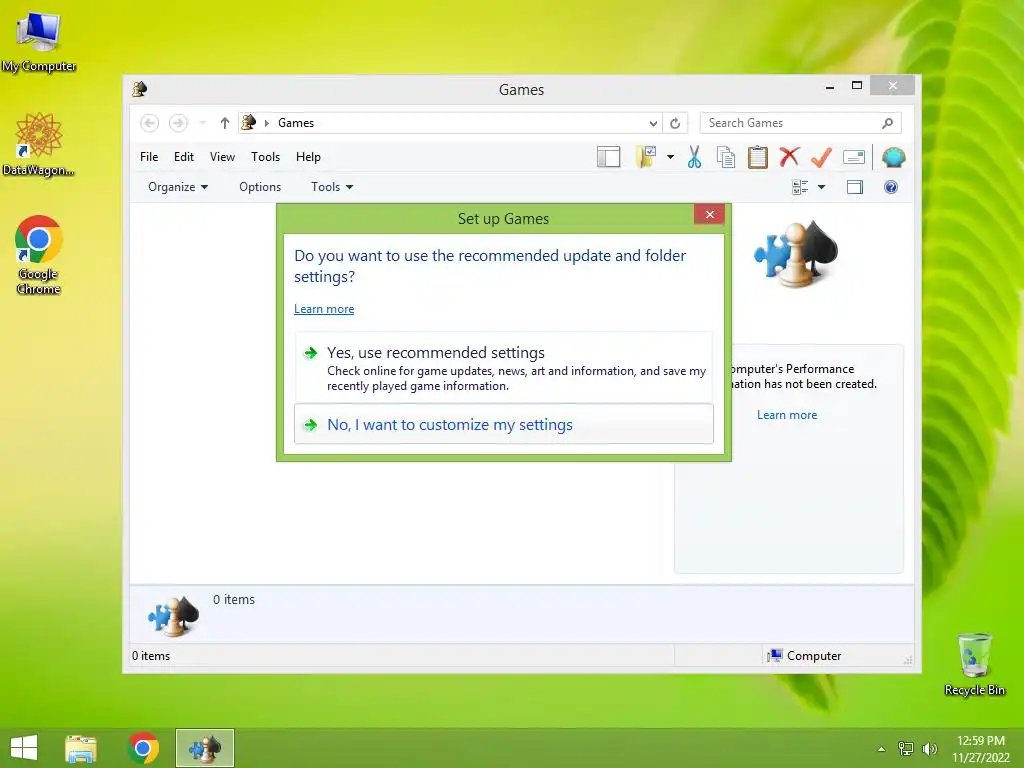Screen dimensions: 1024x768
Task: Open File Explorer from the taskbar
Action: pos(81,748)
